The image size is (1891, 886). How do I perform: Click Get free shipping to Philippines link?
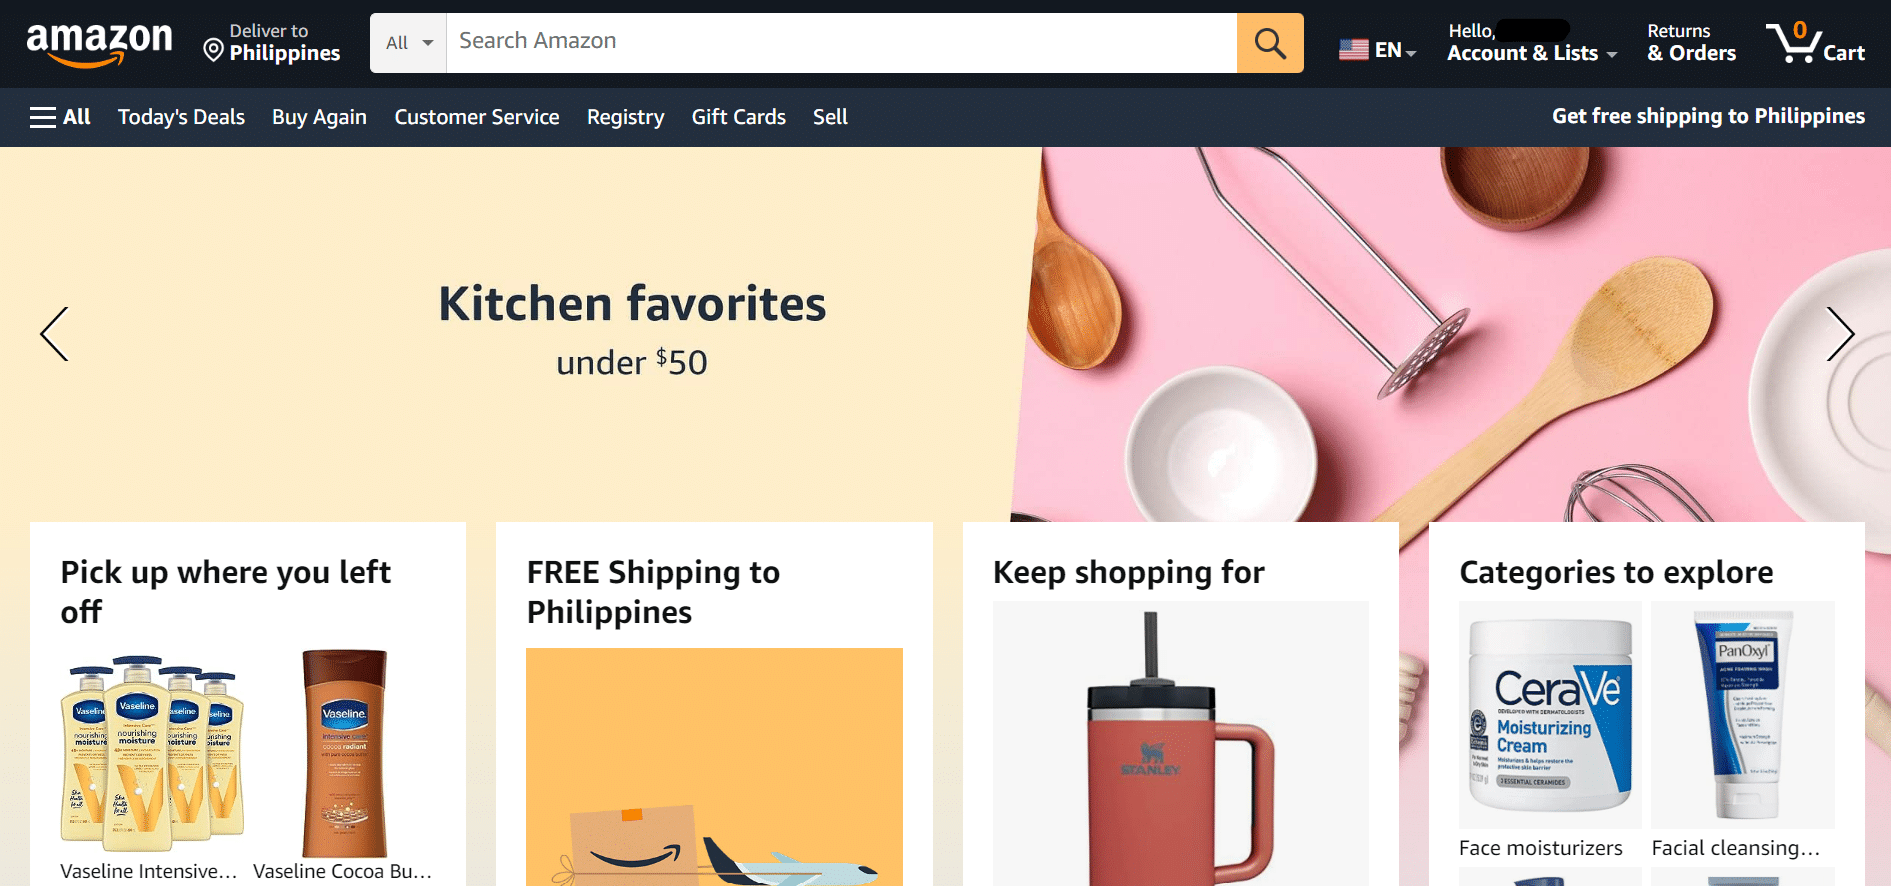[1708, 116]
